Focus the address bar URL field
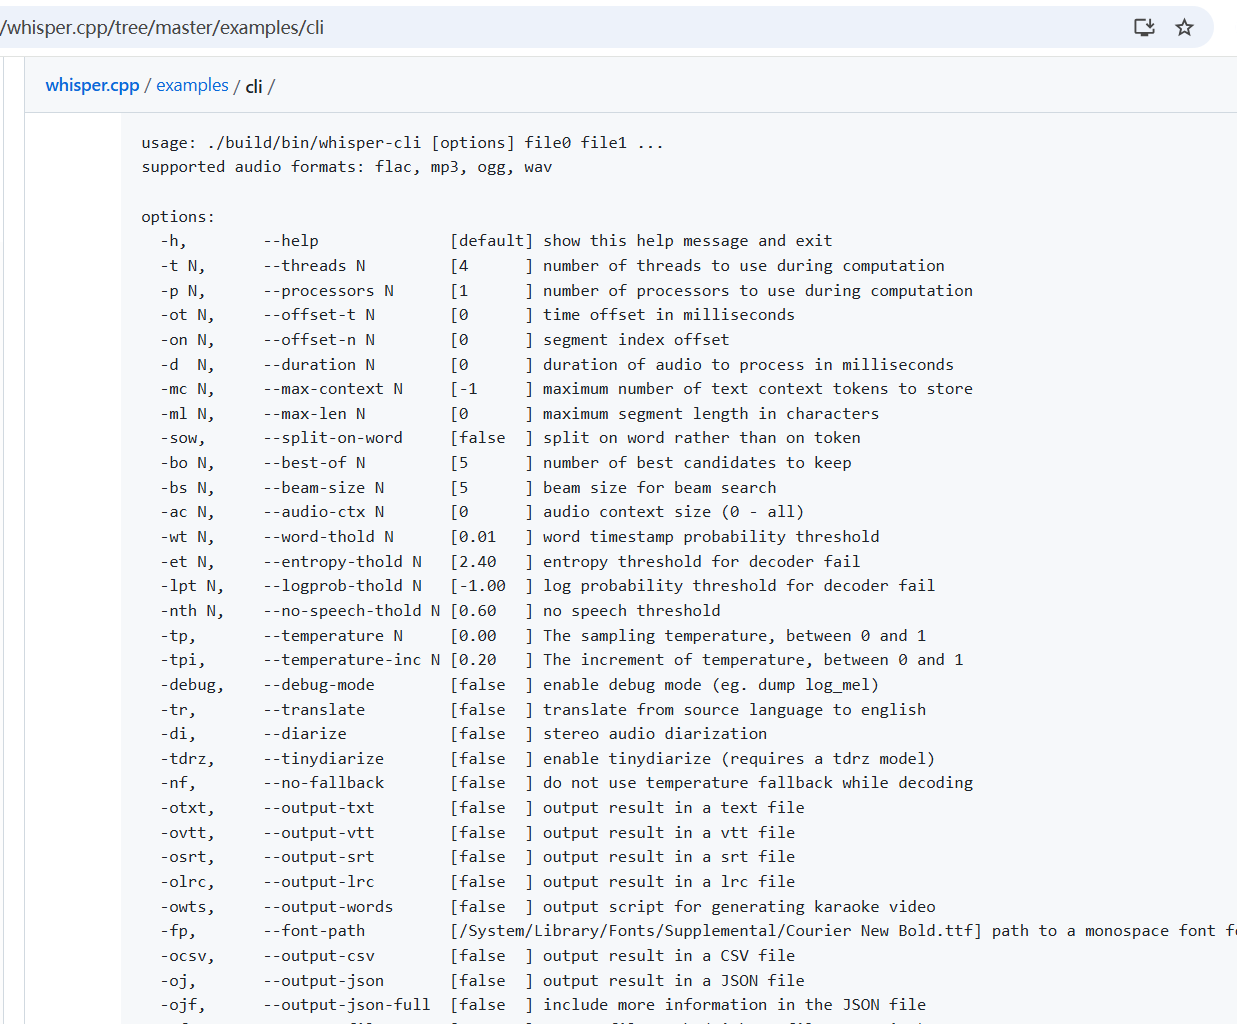 click(500, 27)
